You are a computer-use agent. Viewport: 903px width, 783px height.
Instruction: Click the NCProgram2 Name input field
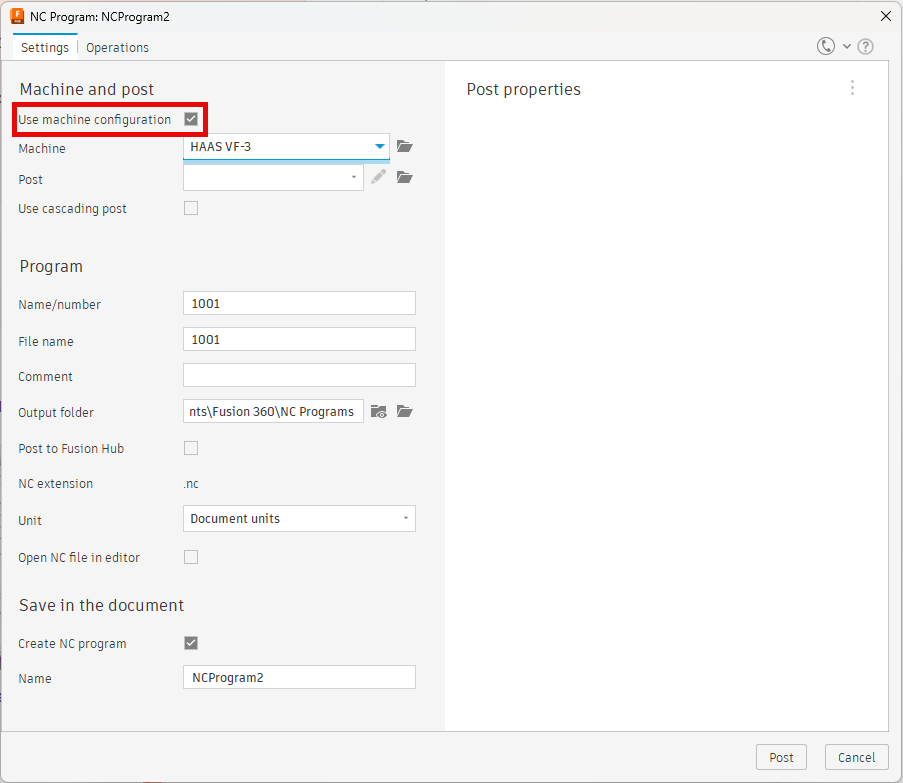[299, 678]
